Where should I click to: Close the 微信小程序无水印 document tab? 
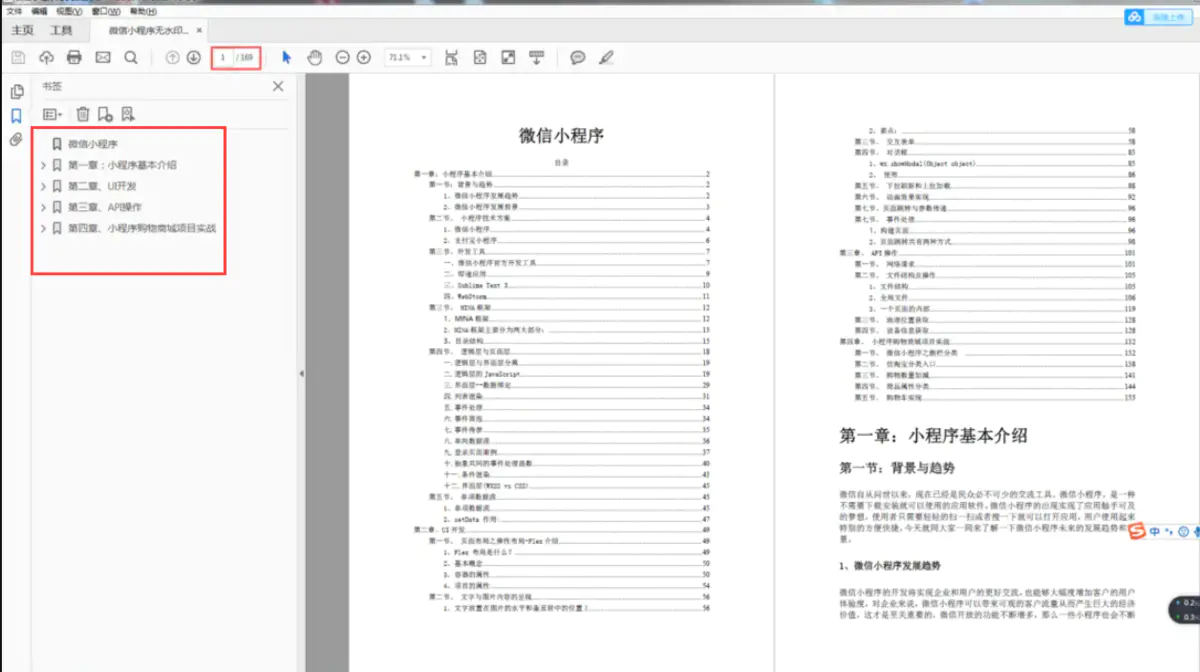point(200,31)
